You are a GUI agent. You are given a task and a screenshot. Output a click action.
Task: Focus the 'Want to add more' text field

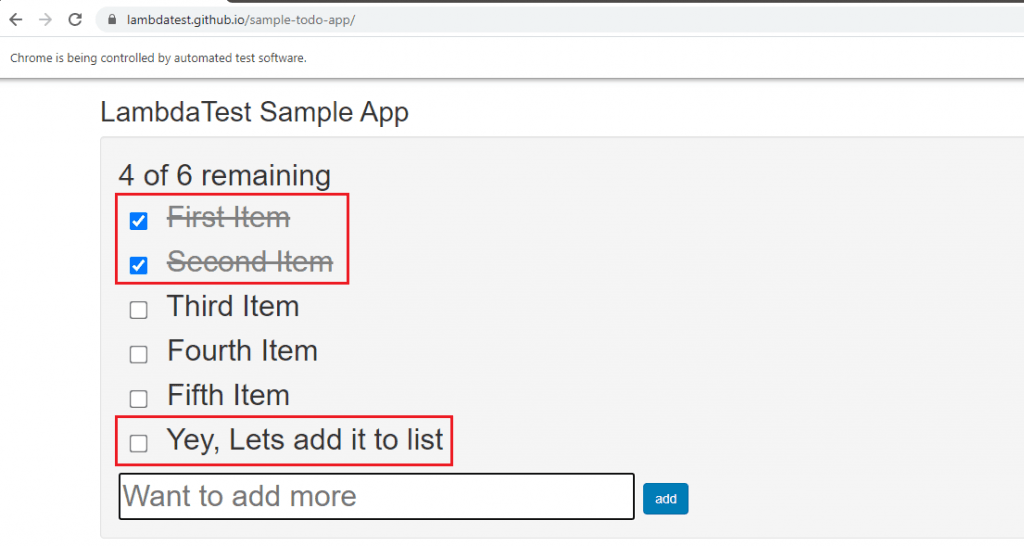point(376,496)
